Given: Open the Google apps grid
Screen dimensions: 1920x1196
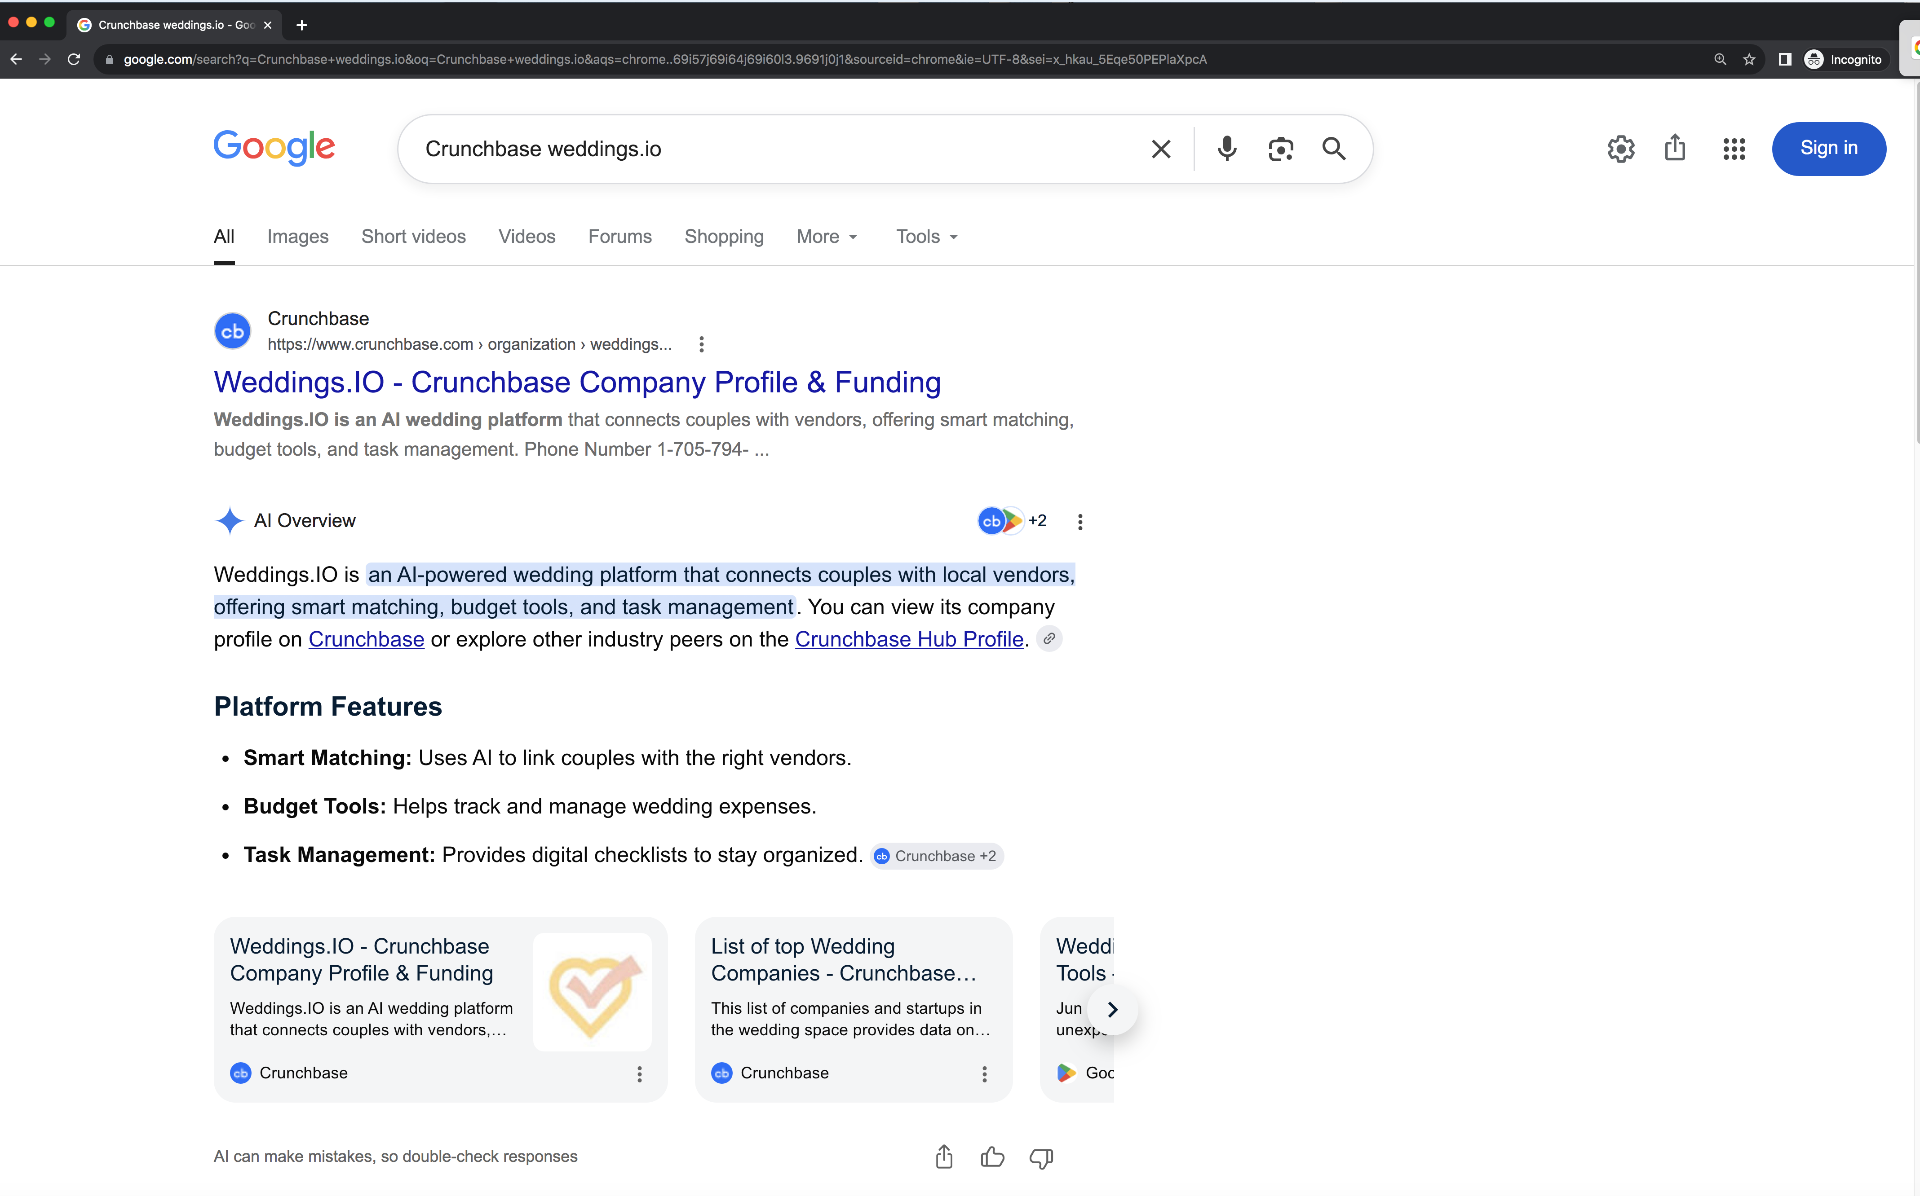Looking at the screenshot, I should tap(1734, 149).
